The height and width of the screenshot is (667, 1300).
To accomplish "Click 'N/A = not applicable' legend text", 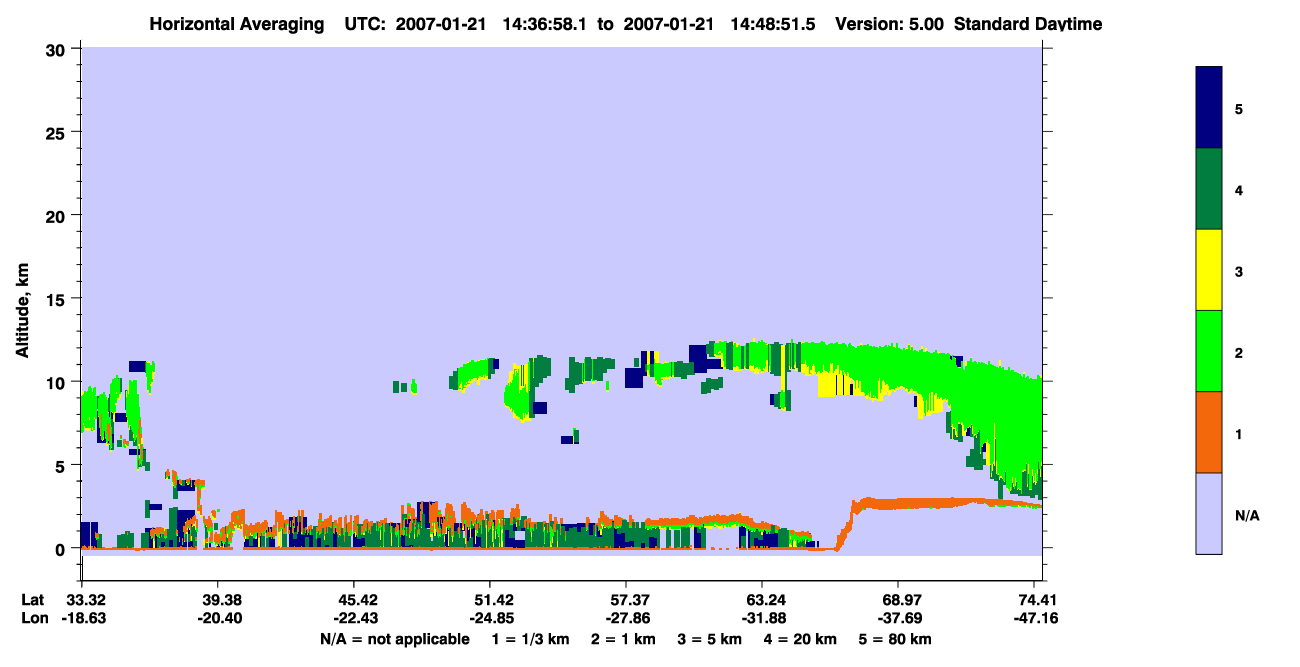I will (394, 639).
